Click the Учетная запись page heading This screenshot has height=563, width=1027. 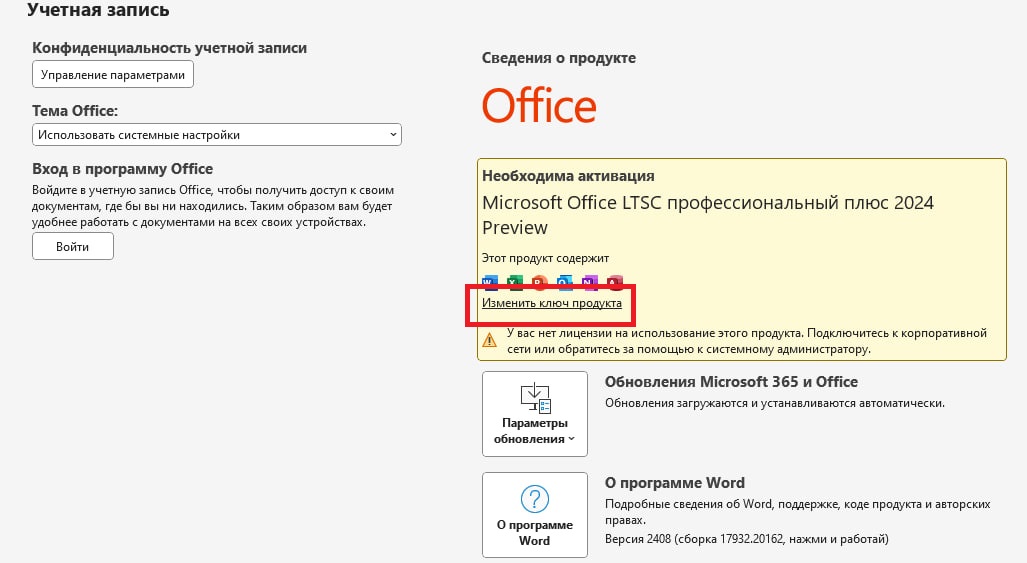pyautogui.click(x=98, y=10)
